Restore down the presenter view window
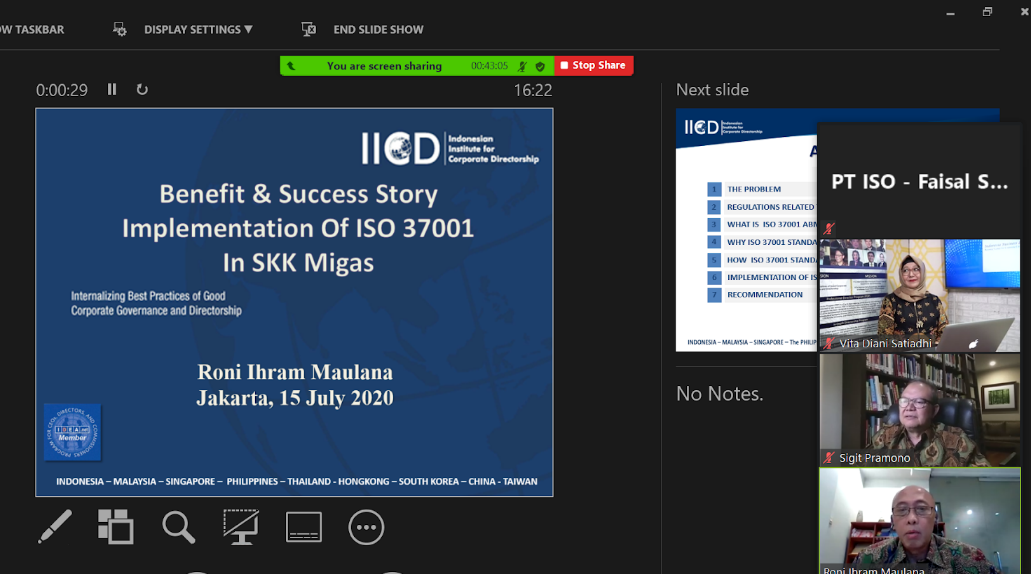 click(987, 12)
